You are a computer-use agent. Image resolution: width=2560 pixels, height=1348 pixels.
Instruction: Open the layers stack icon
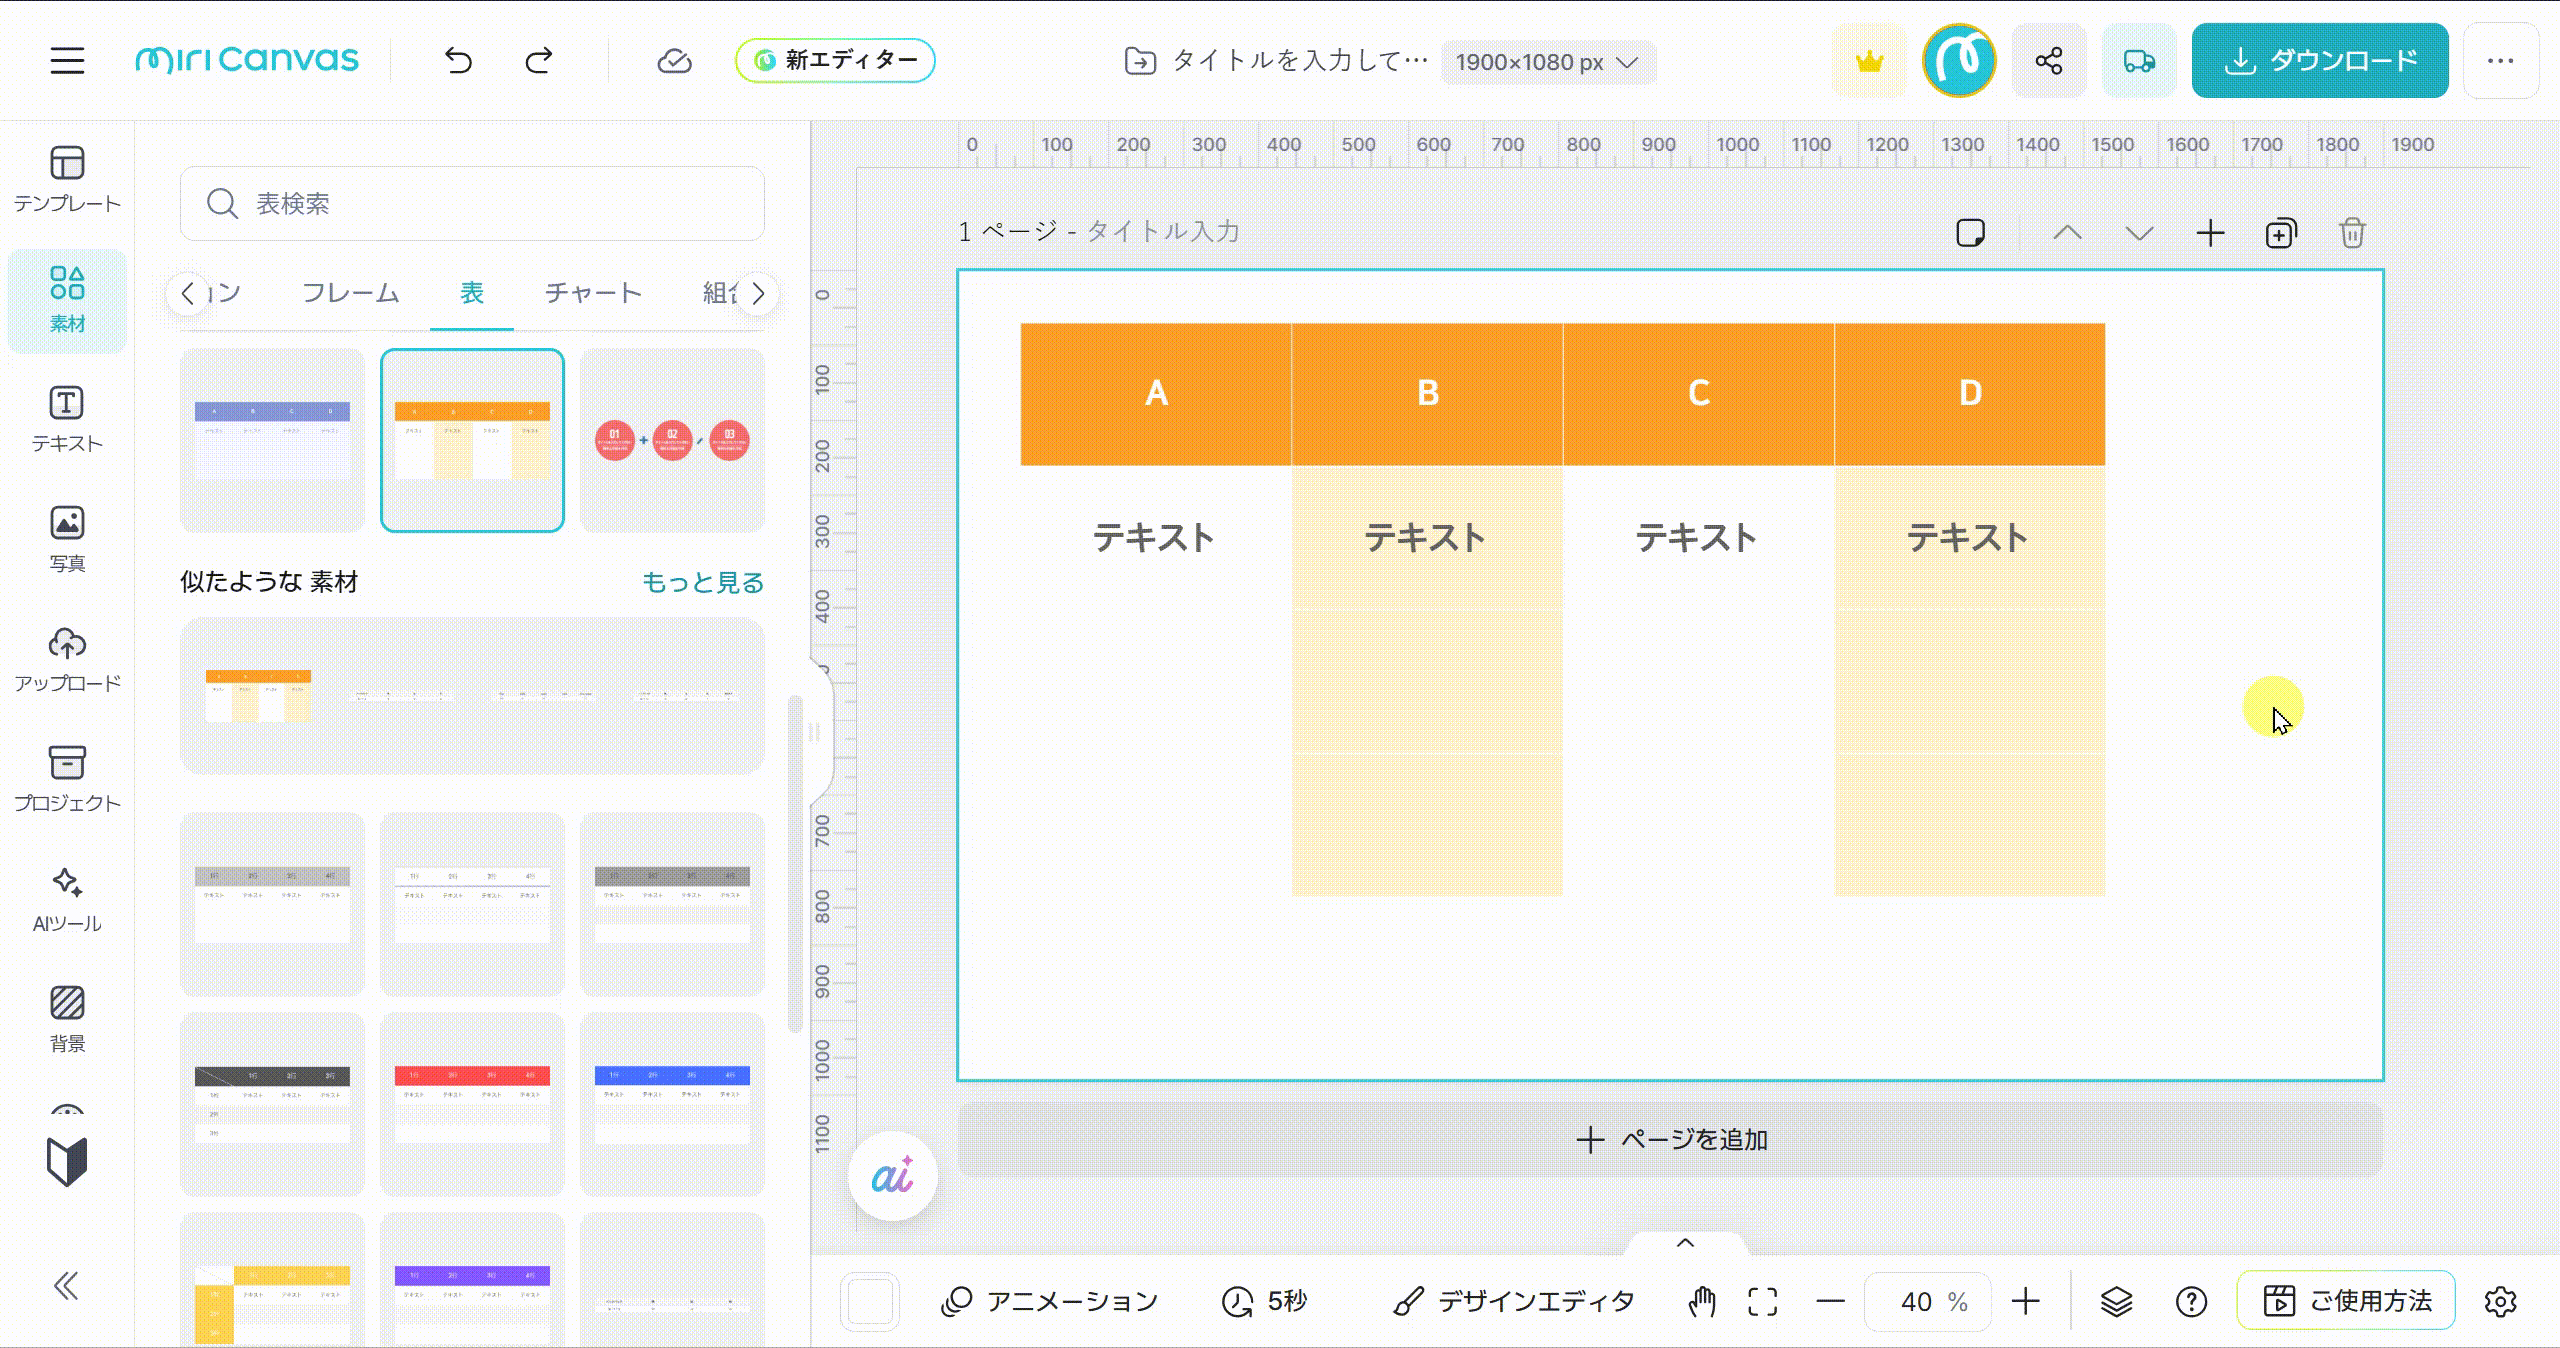(x=2116, y=1301)
